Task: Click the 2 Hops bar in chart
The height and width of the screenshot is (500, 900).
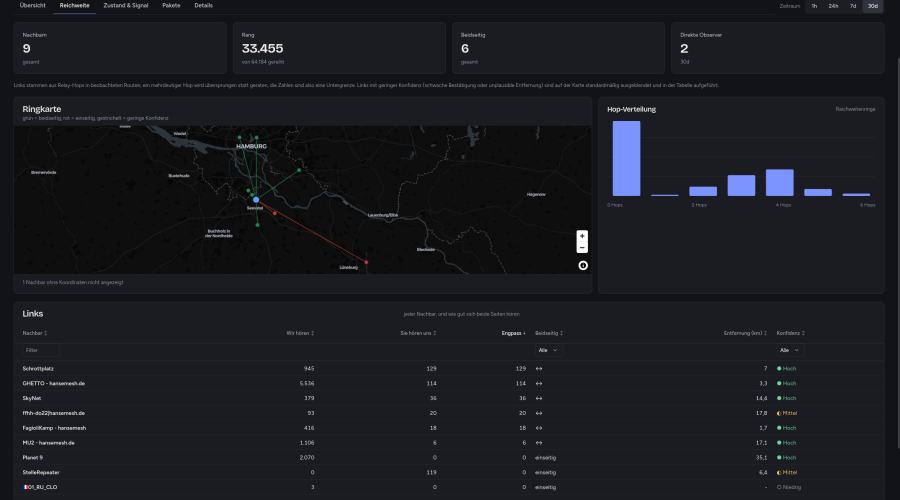Action: (703, 192)
